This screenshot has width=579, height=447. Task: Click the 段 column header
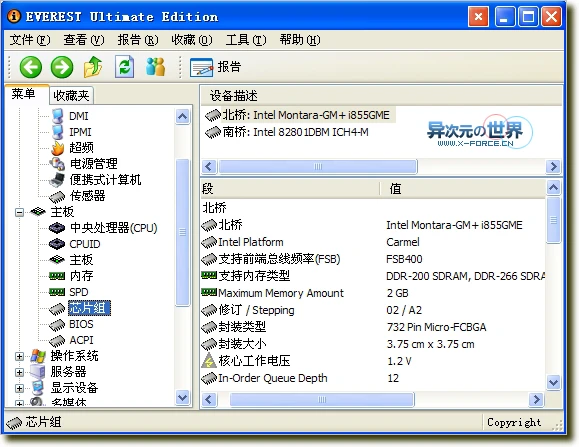pos(290,189)
